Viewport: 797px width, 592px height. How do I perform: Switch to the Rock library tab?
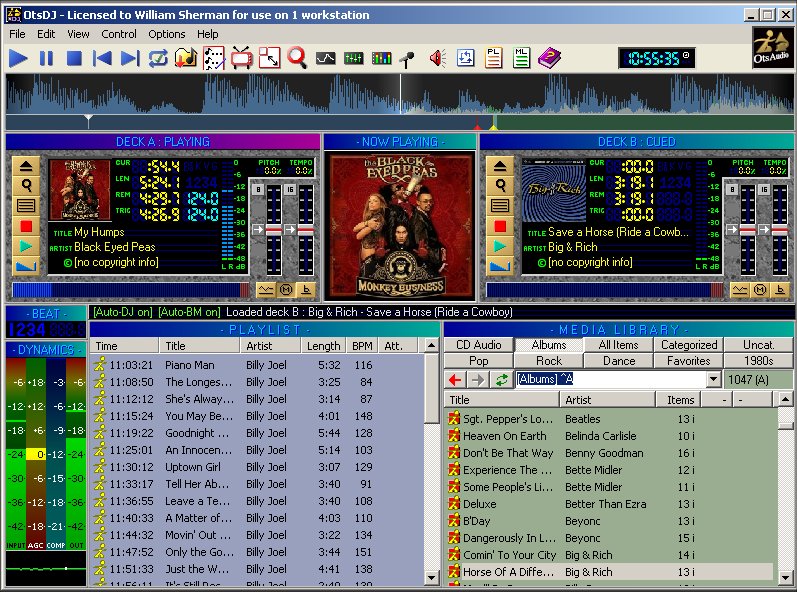[x=549, y=361]
